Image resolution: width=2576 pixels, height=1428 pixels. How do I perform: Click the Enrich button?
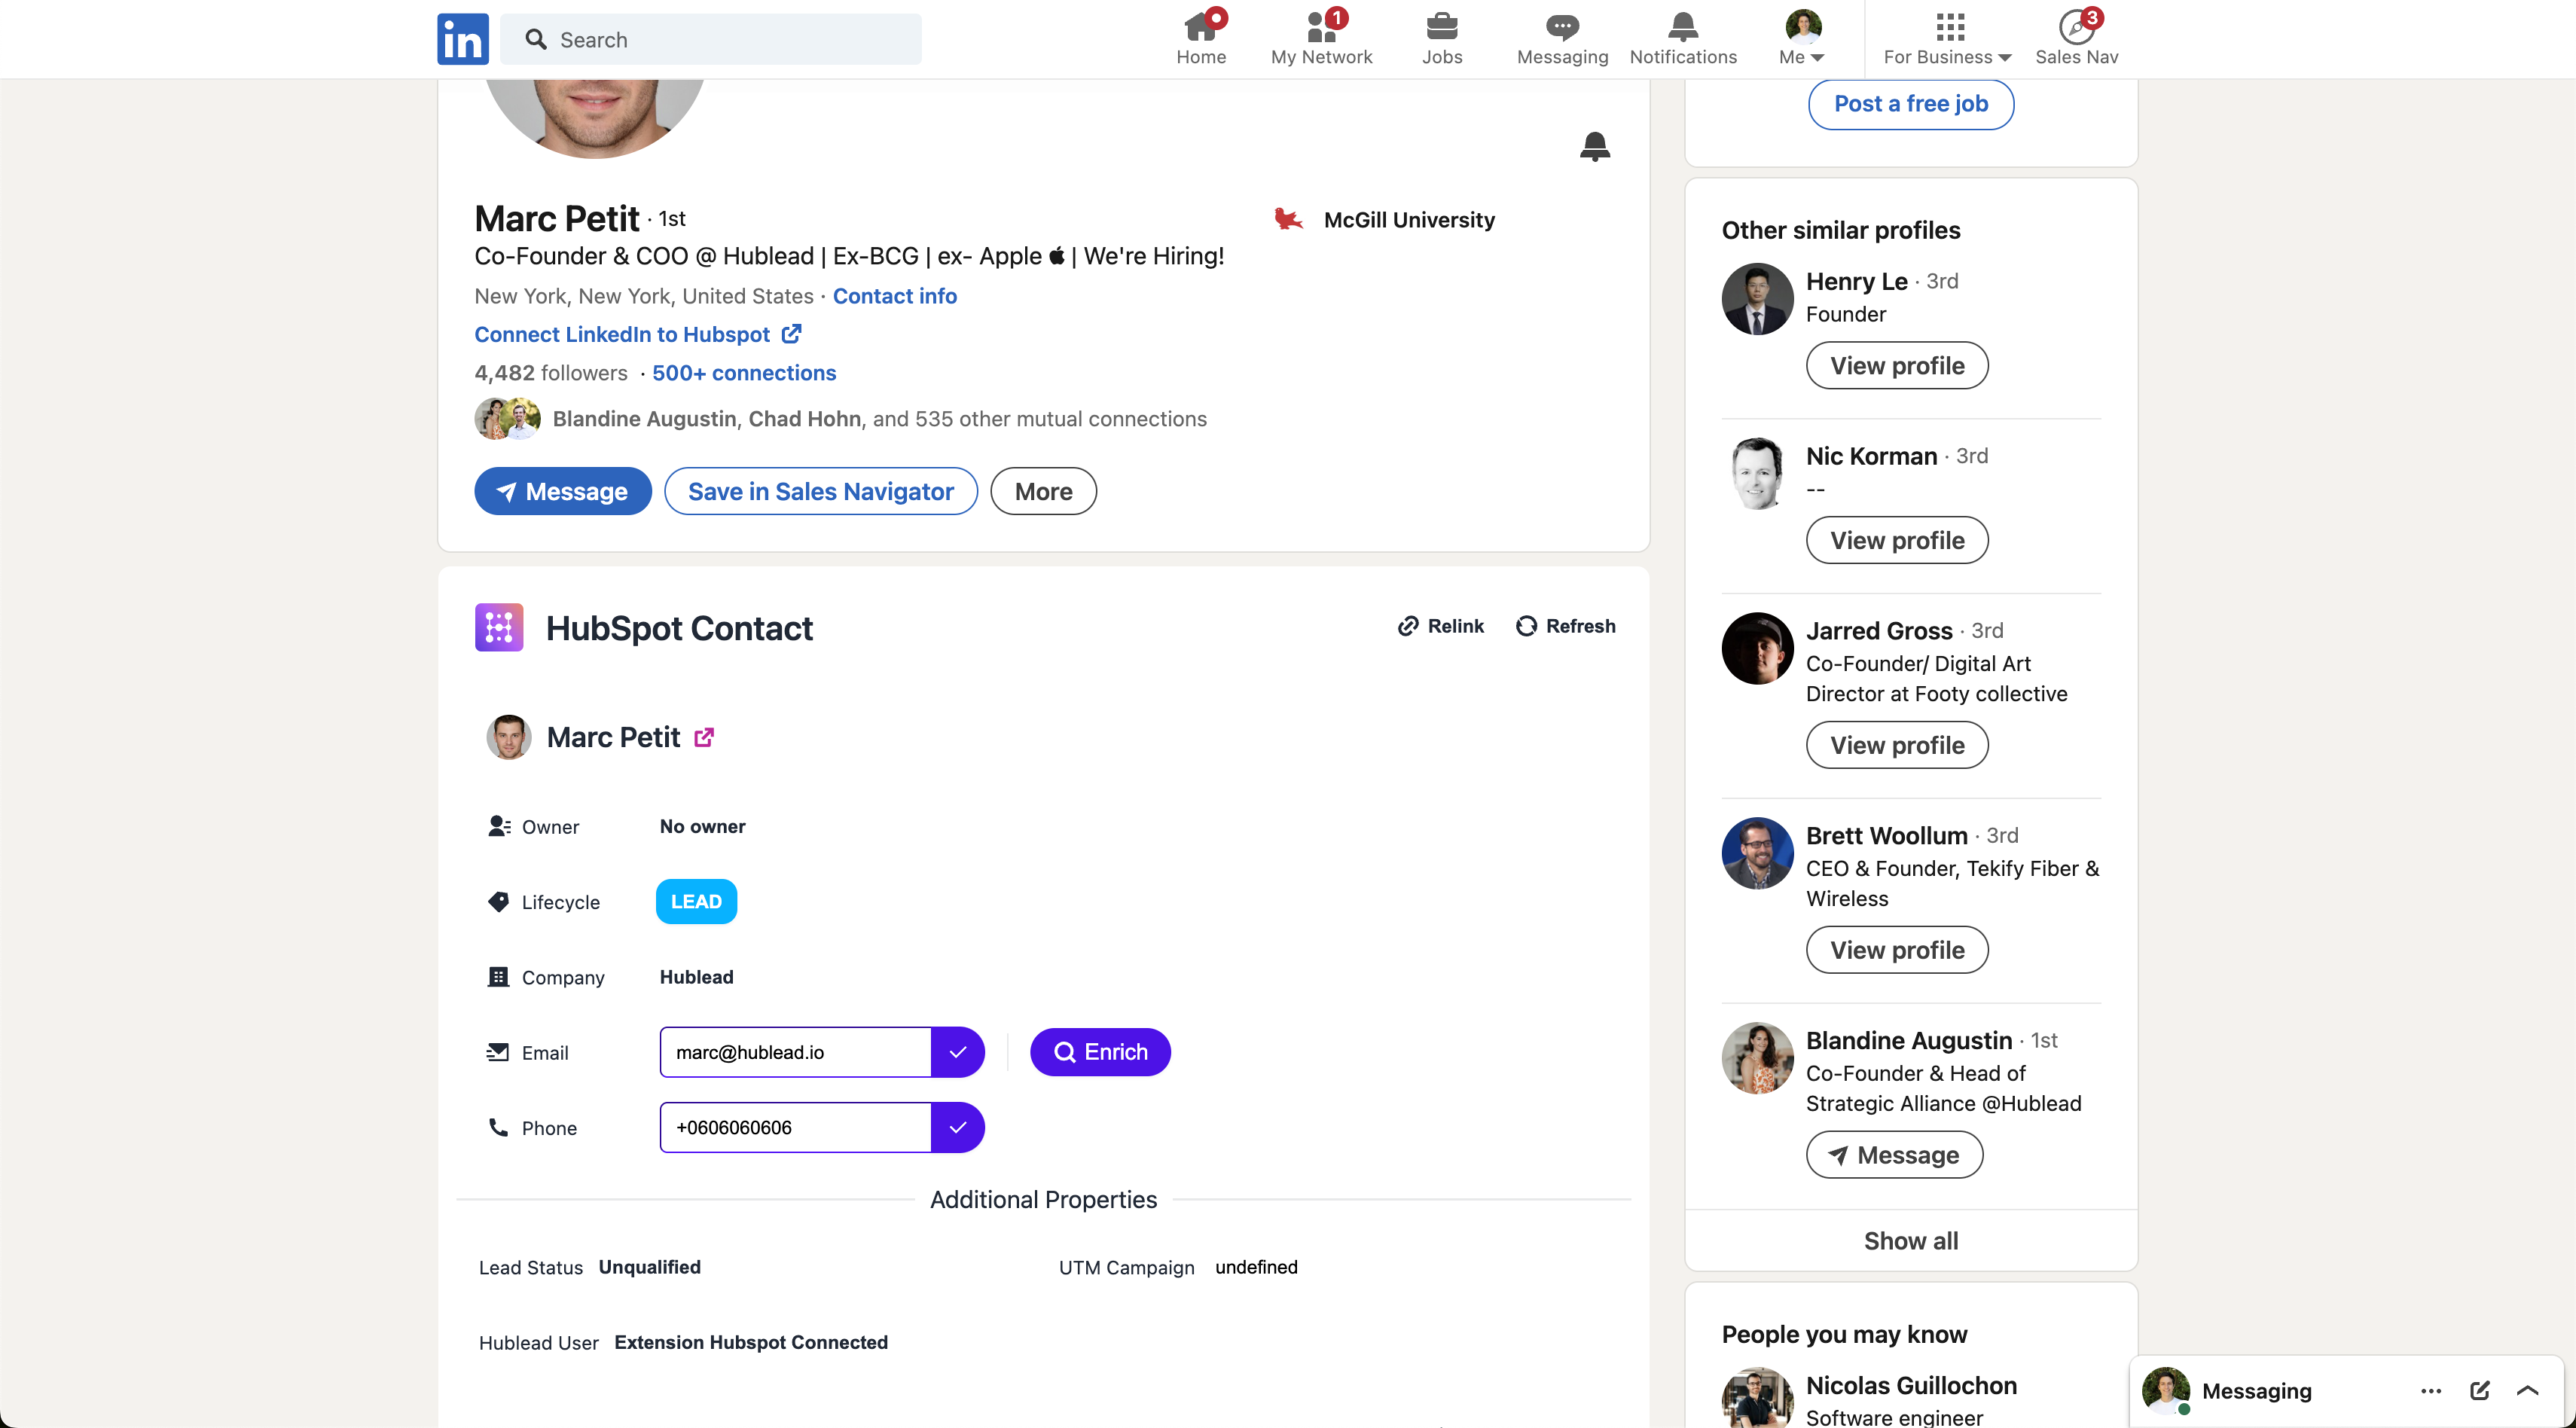click(x=1100, y=1052)
